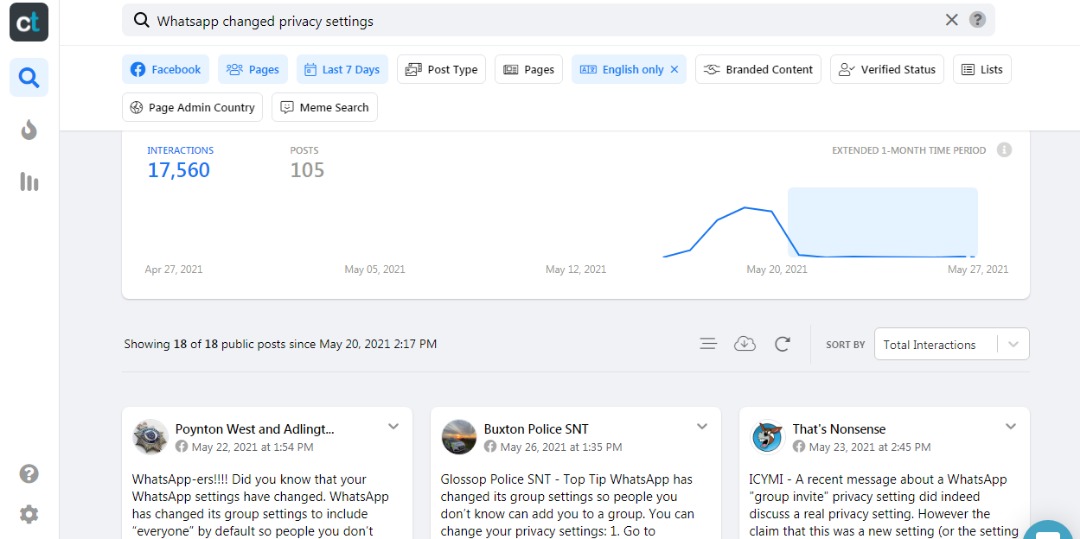Open the Buxton Police SNT page name
Viewport: 1080px width, 539px height.
pos(536,430)
